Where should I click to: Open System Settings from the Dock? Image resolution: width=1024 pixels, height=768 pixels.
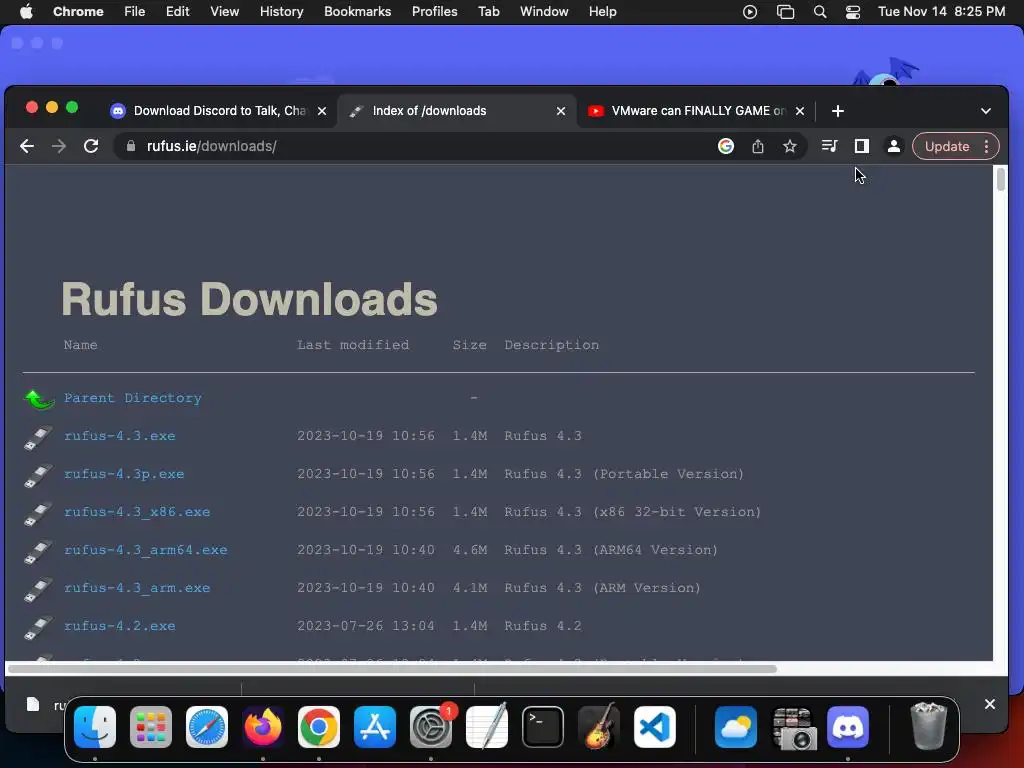pyautogui.click(x=431, y=727)
